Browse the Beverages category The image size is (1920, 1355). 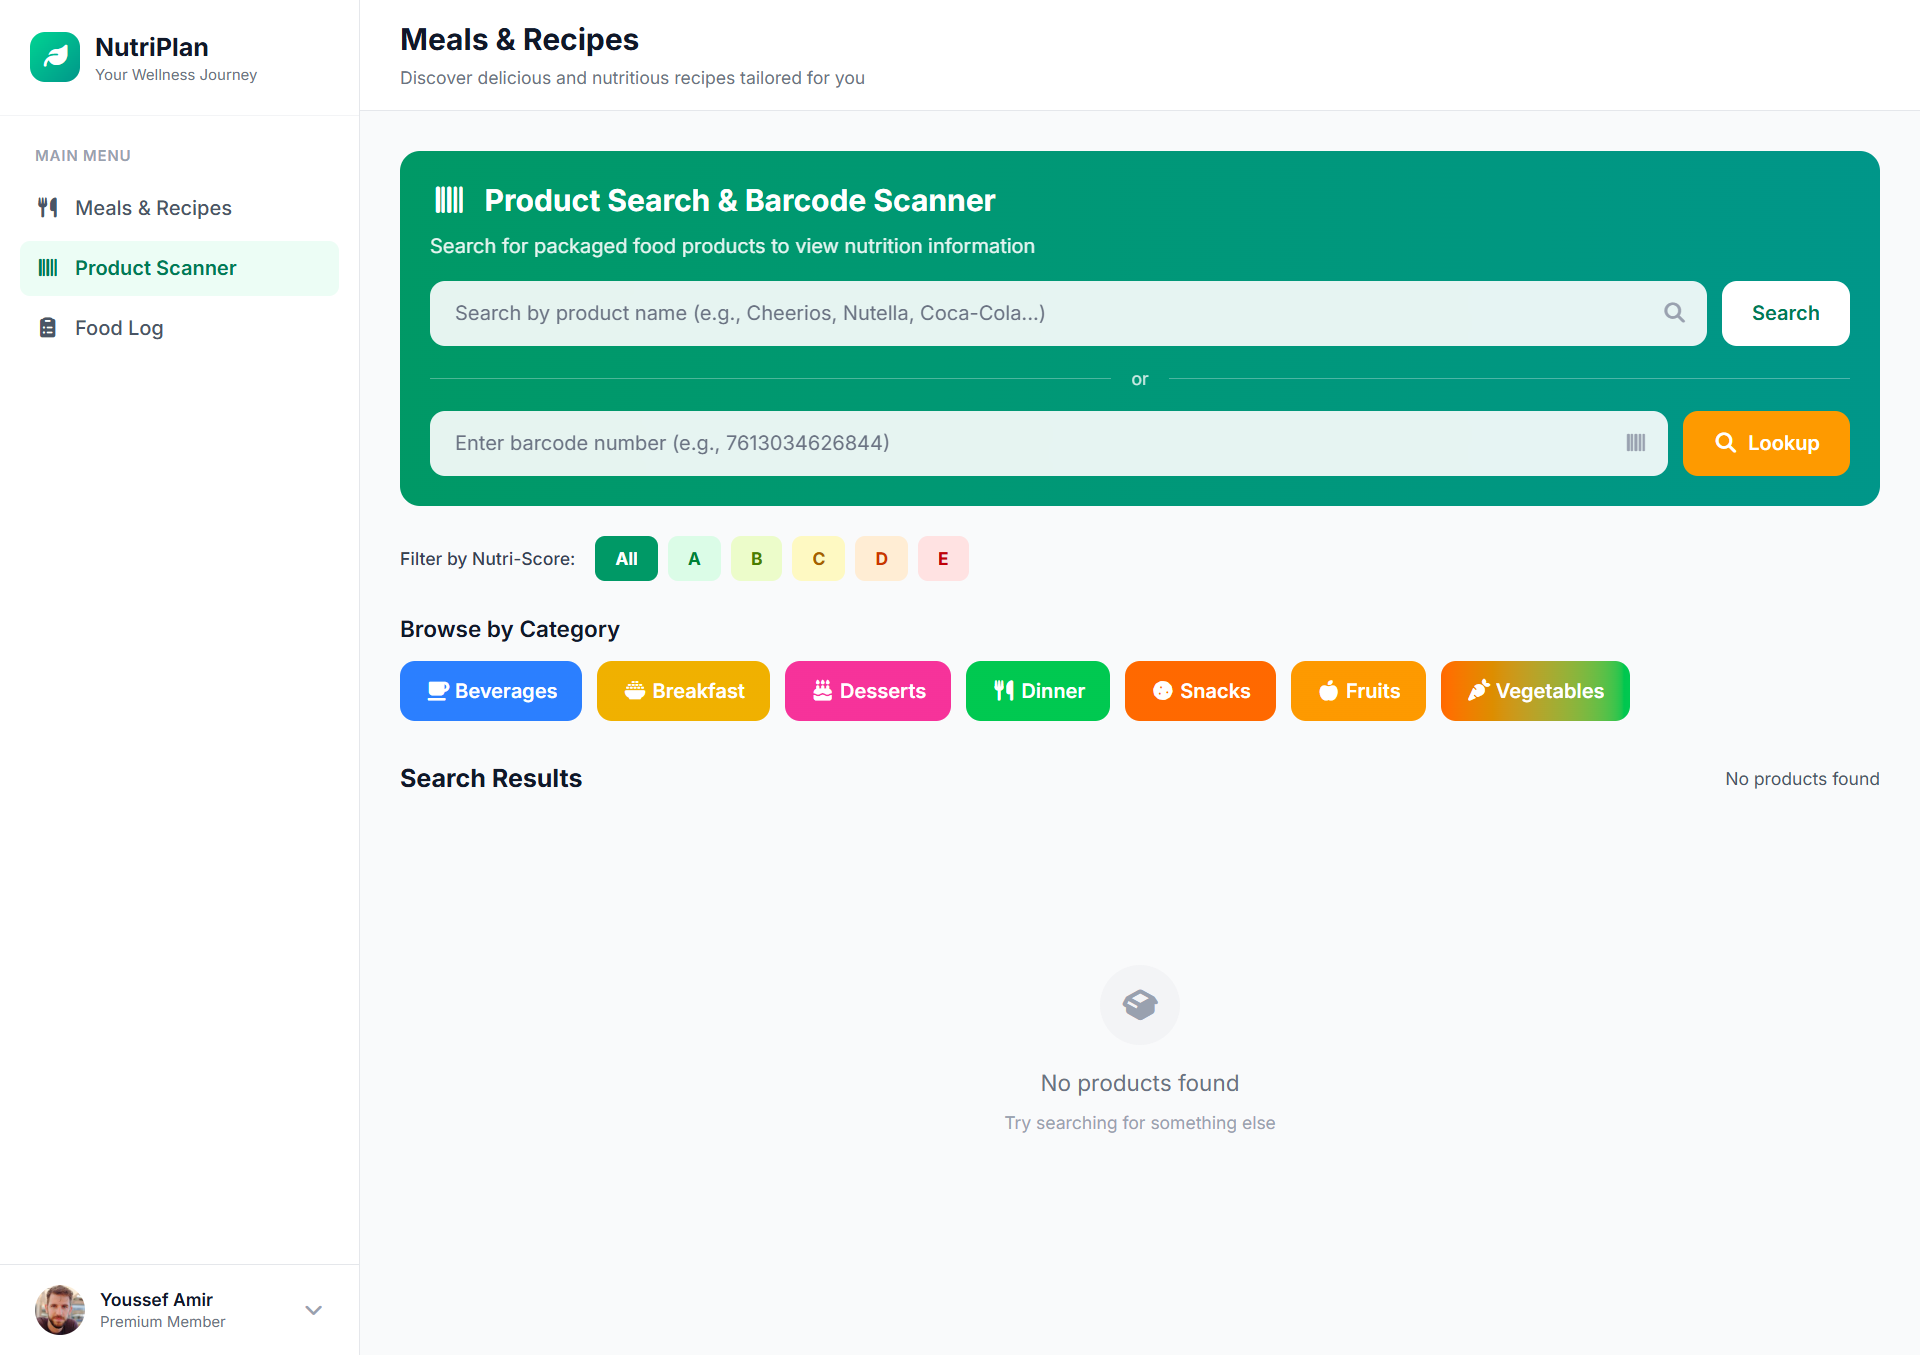point(491,691)
